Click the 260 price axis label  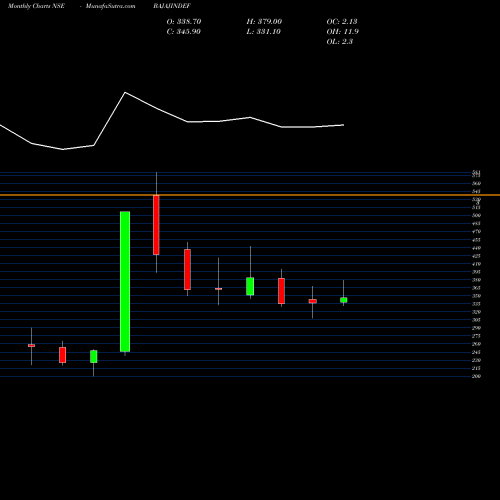pyautogui.click(x=476, y=344)
